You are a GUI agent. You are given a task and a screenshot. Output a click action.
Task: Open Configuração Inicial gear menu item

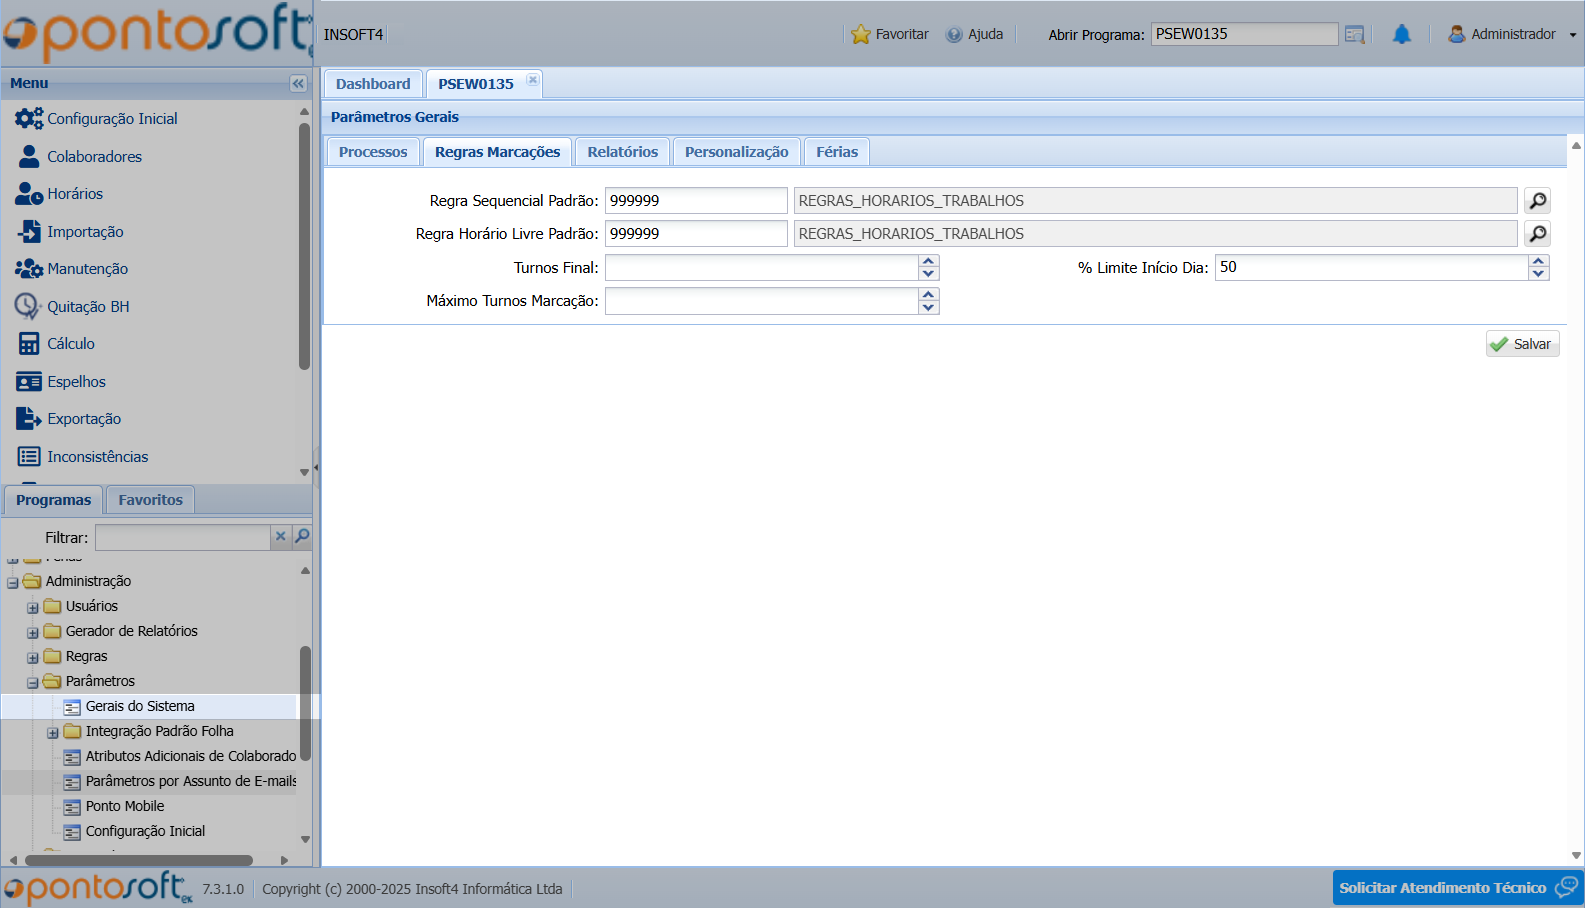[29, 119]
